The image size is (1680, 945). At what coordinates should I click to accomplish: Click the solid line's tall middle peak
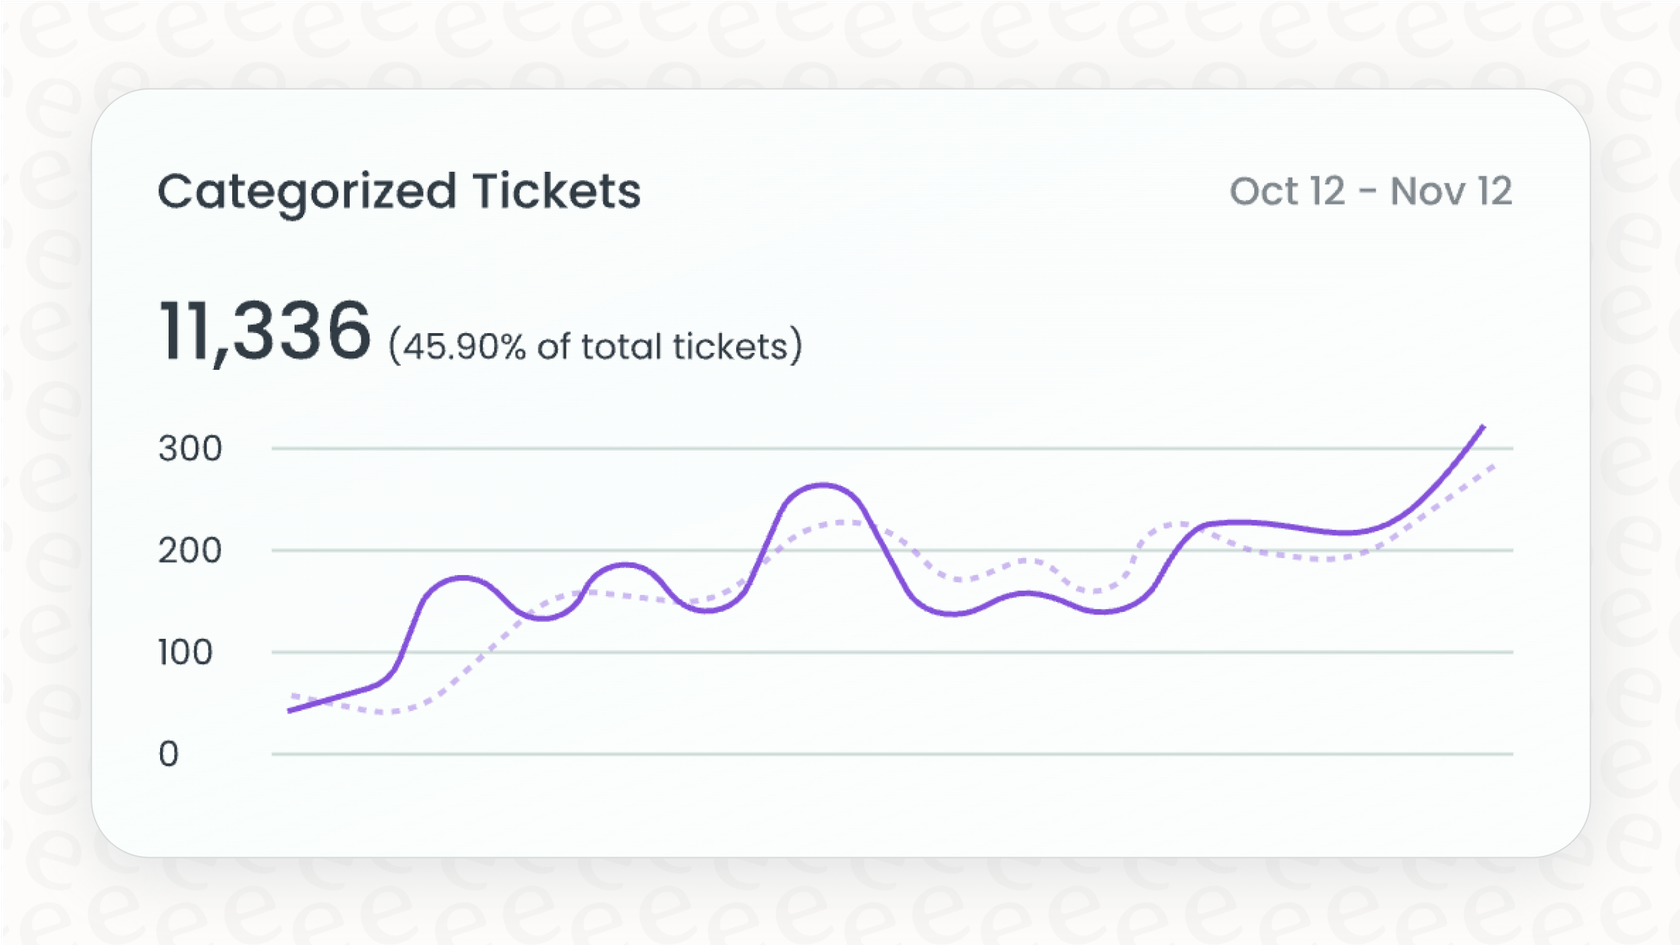pos(822,486)
